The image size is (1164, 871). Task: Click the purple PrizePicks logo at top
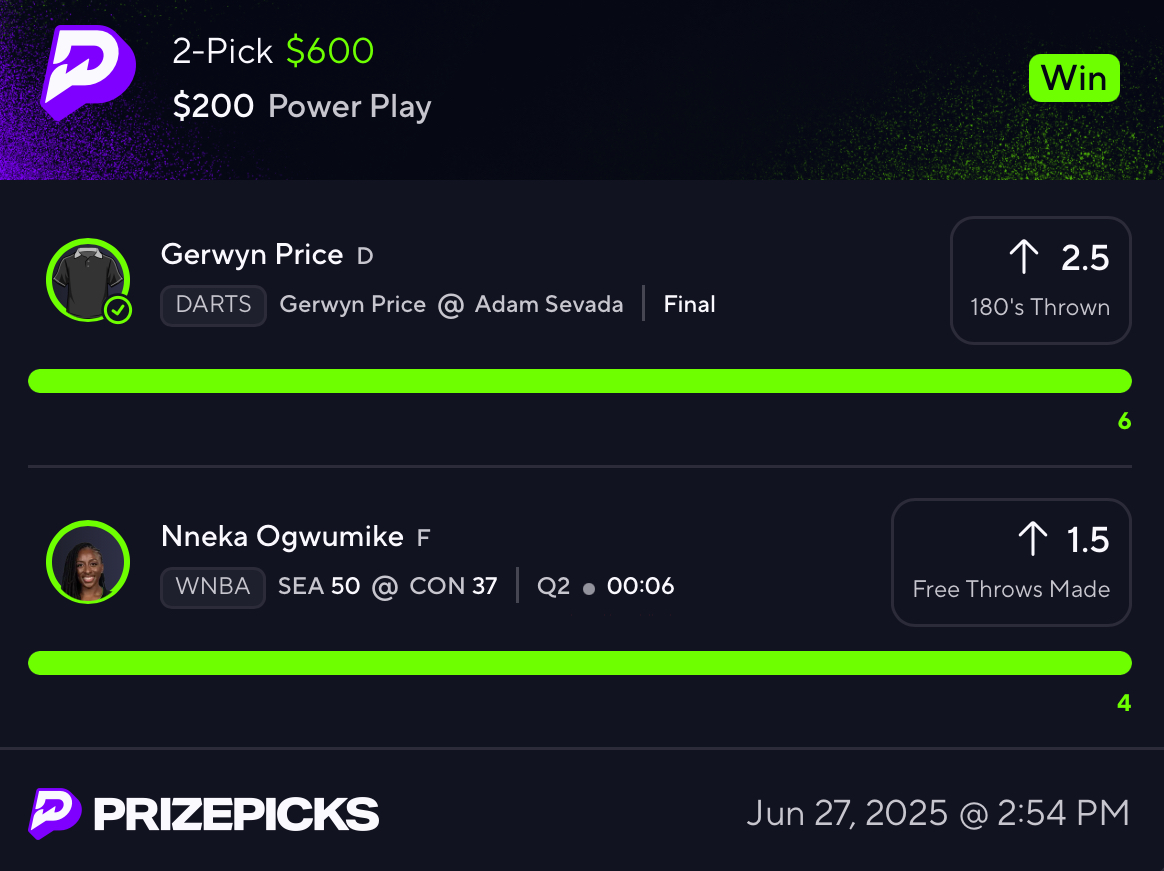(x=88, y=73)
